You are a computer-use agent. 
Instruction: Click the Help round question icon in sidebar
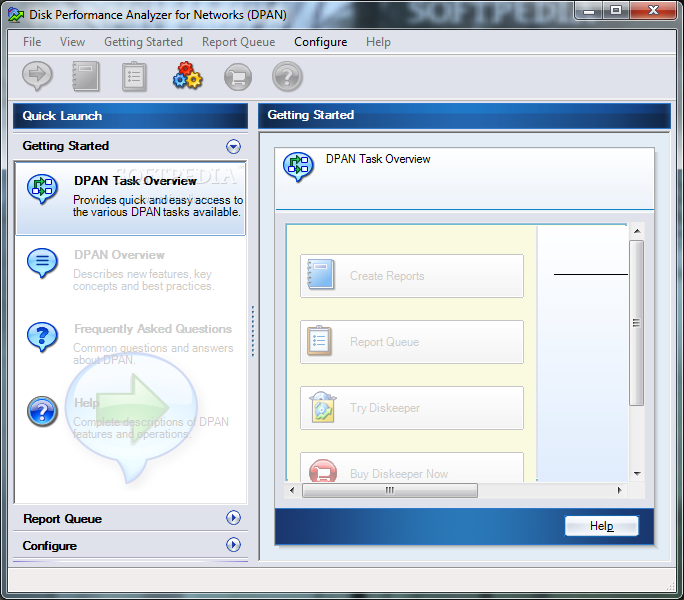[42, 411]
